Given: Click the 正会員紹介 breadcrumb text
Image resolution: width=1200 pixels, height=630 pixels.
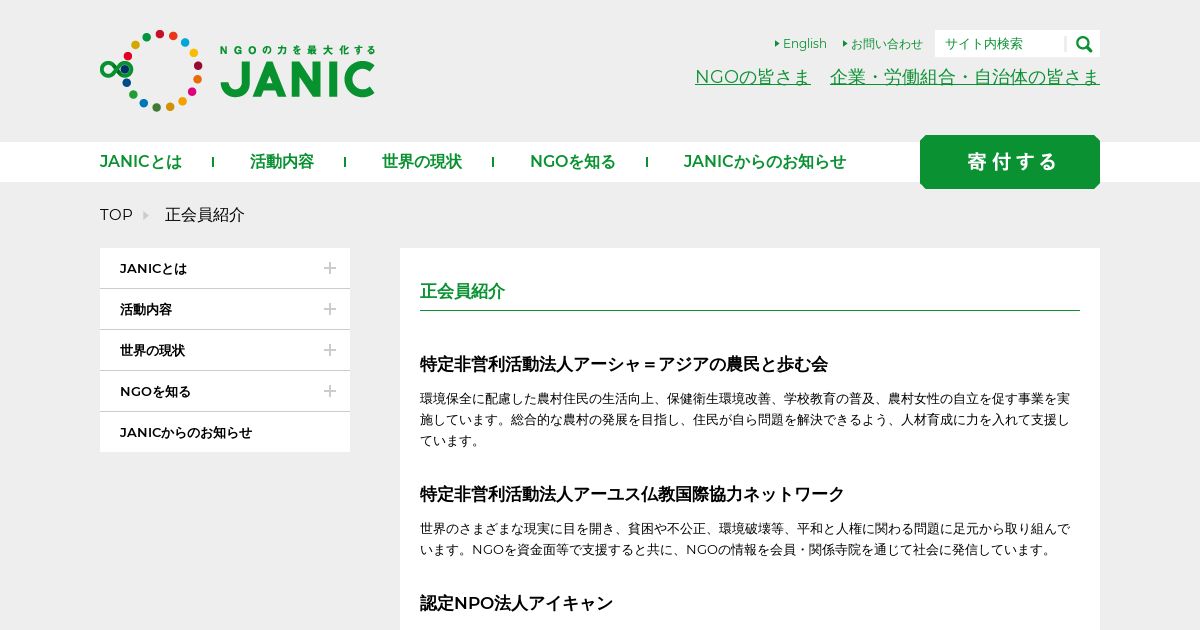Looking at the screenshot, I should [205, 215].
